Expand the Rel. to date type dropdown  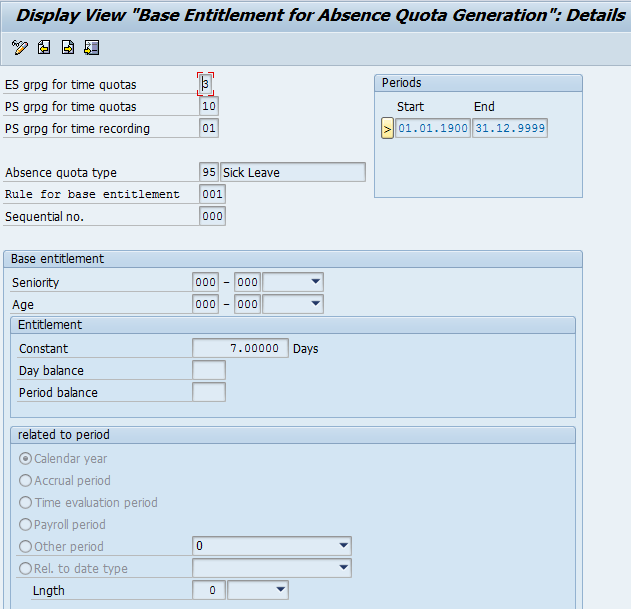tap(343, 569)
